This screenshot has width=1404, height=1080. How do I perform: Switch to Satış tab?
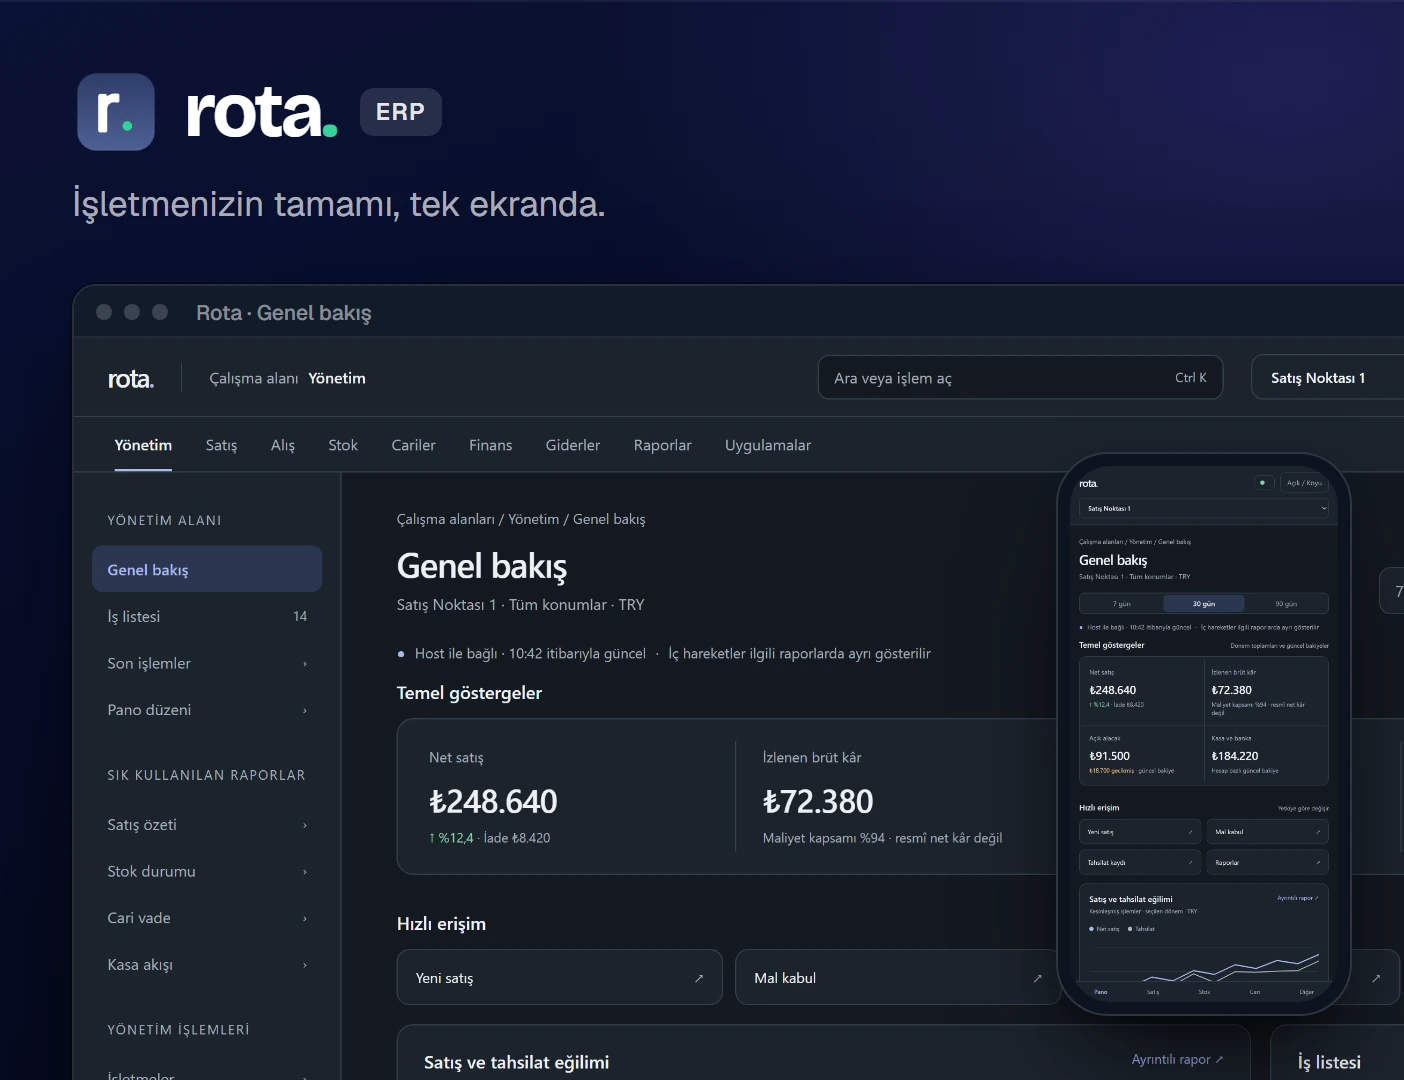[x=221, y=445]
